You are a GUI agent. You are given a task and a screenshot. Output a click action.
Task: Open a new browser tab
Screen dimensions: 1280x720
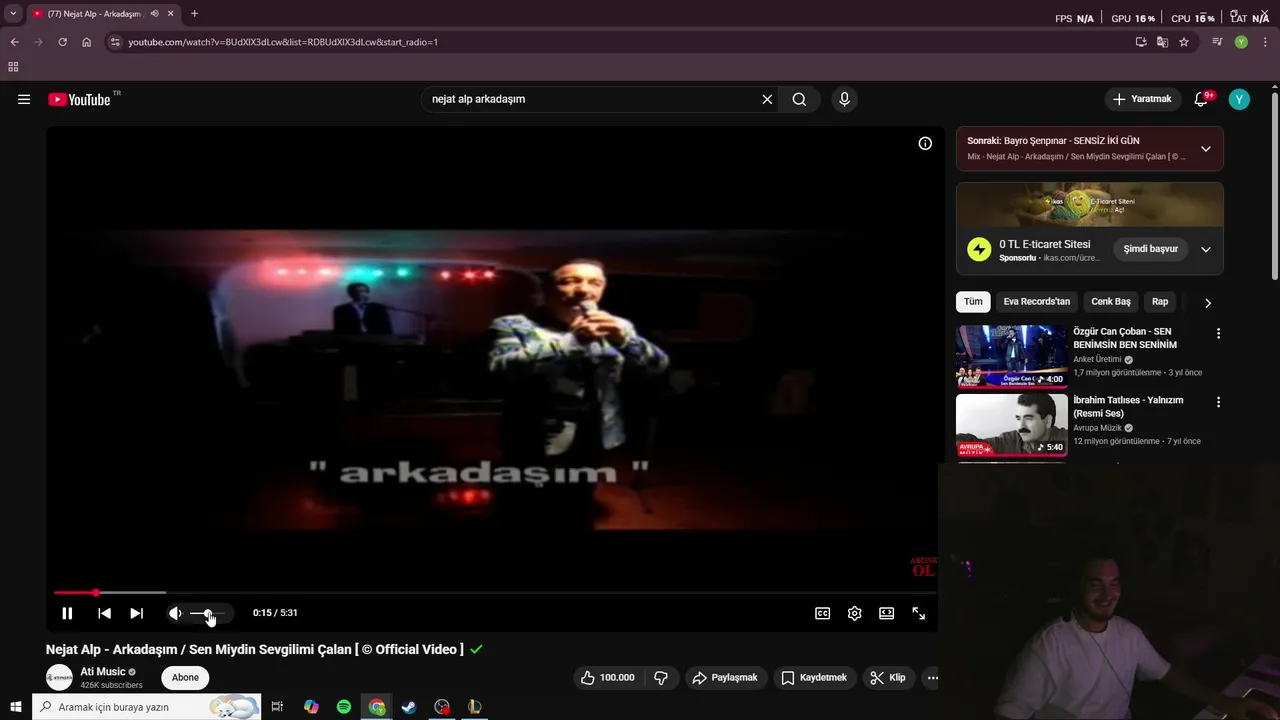[194, 14]
